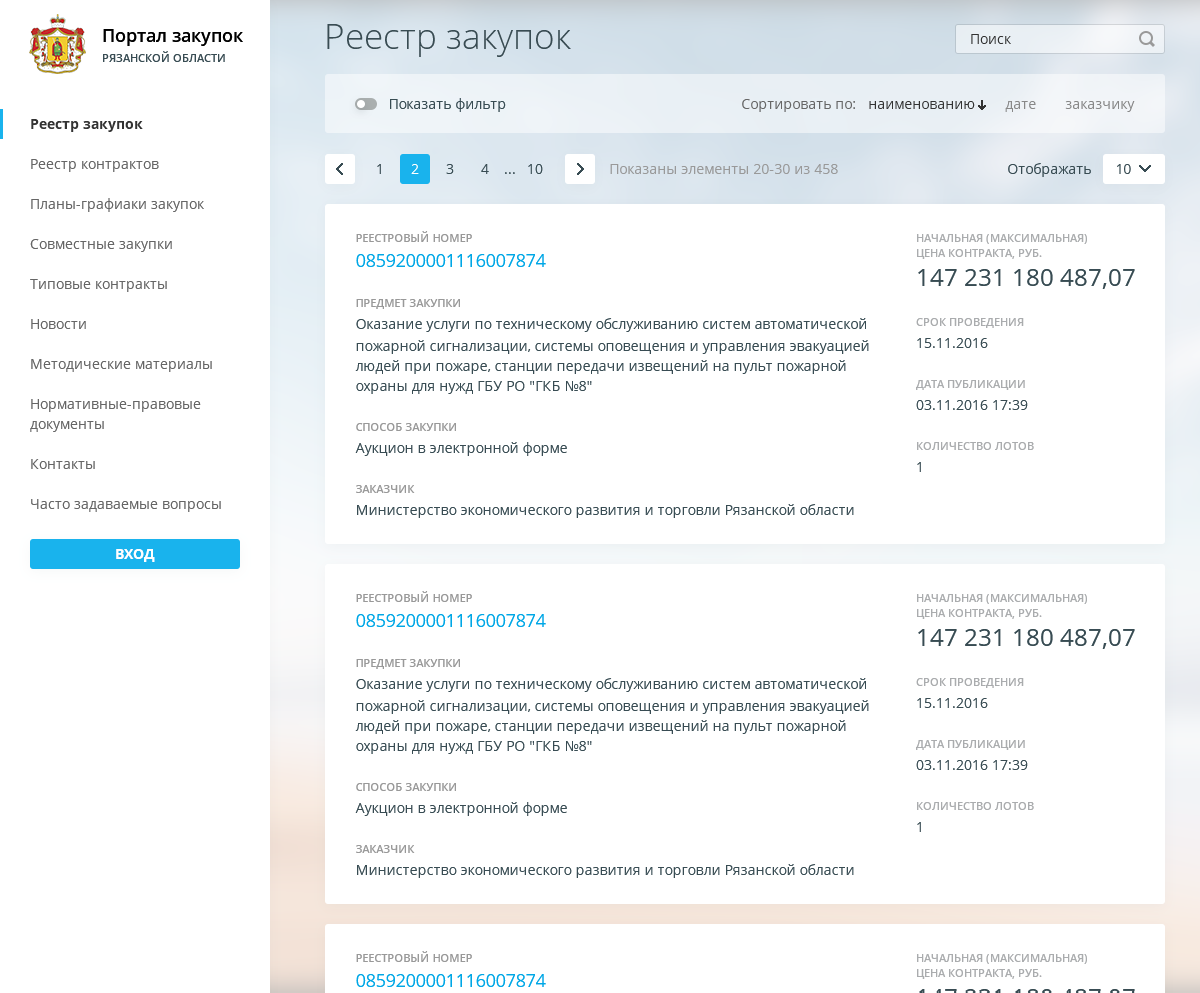
Task: Go to previous page with left arrow
Action: 340,169
